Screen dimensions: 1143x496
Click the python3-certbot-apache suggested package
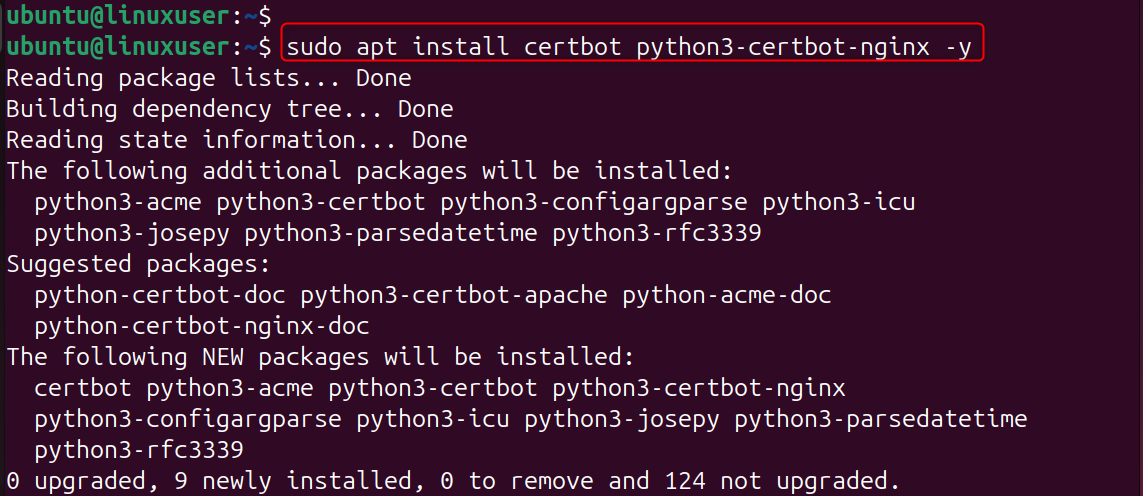point(454,295)
